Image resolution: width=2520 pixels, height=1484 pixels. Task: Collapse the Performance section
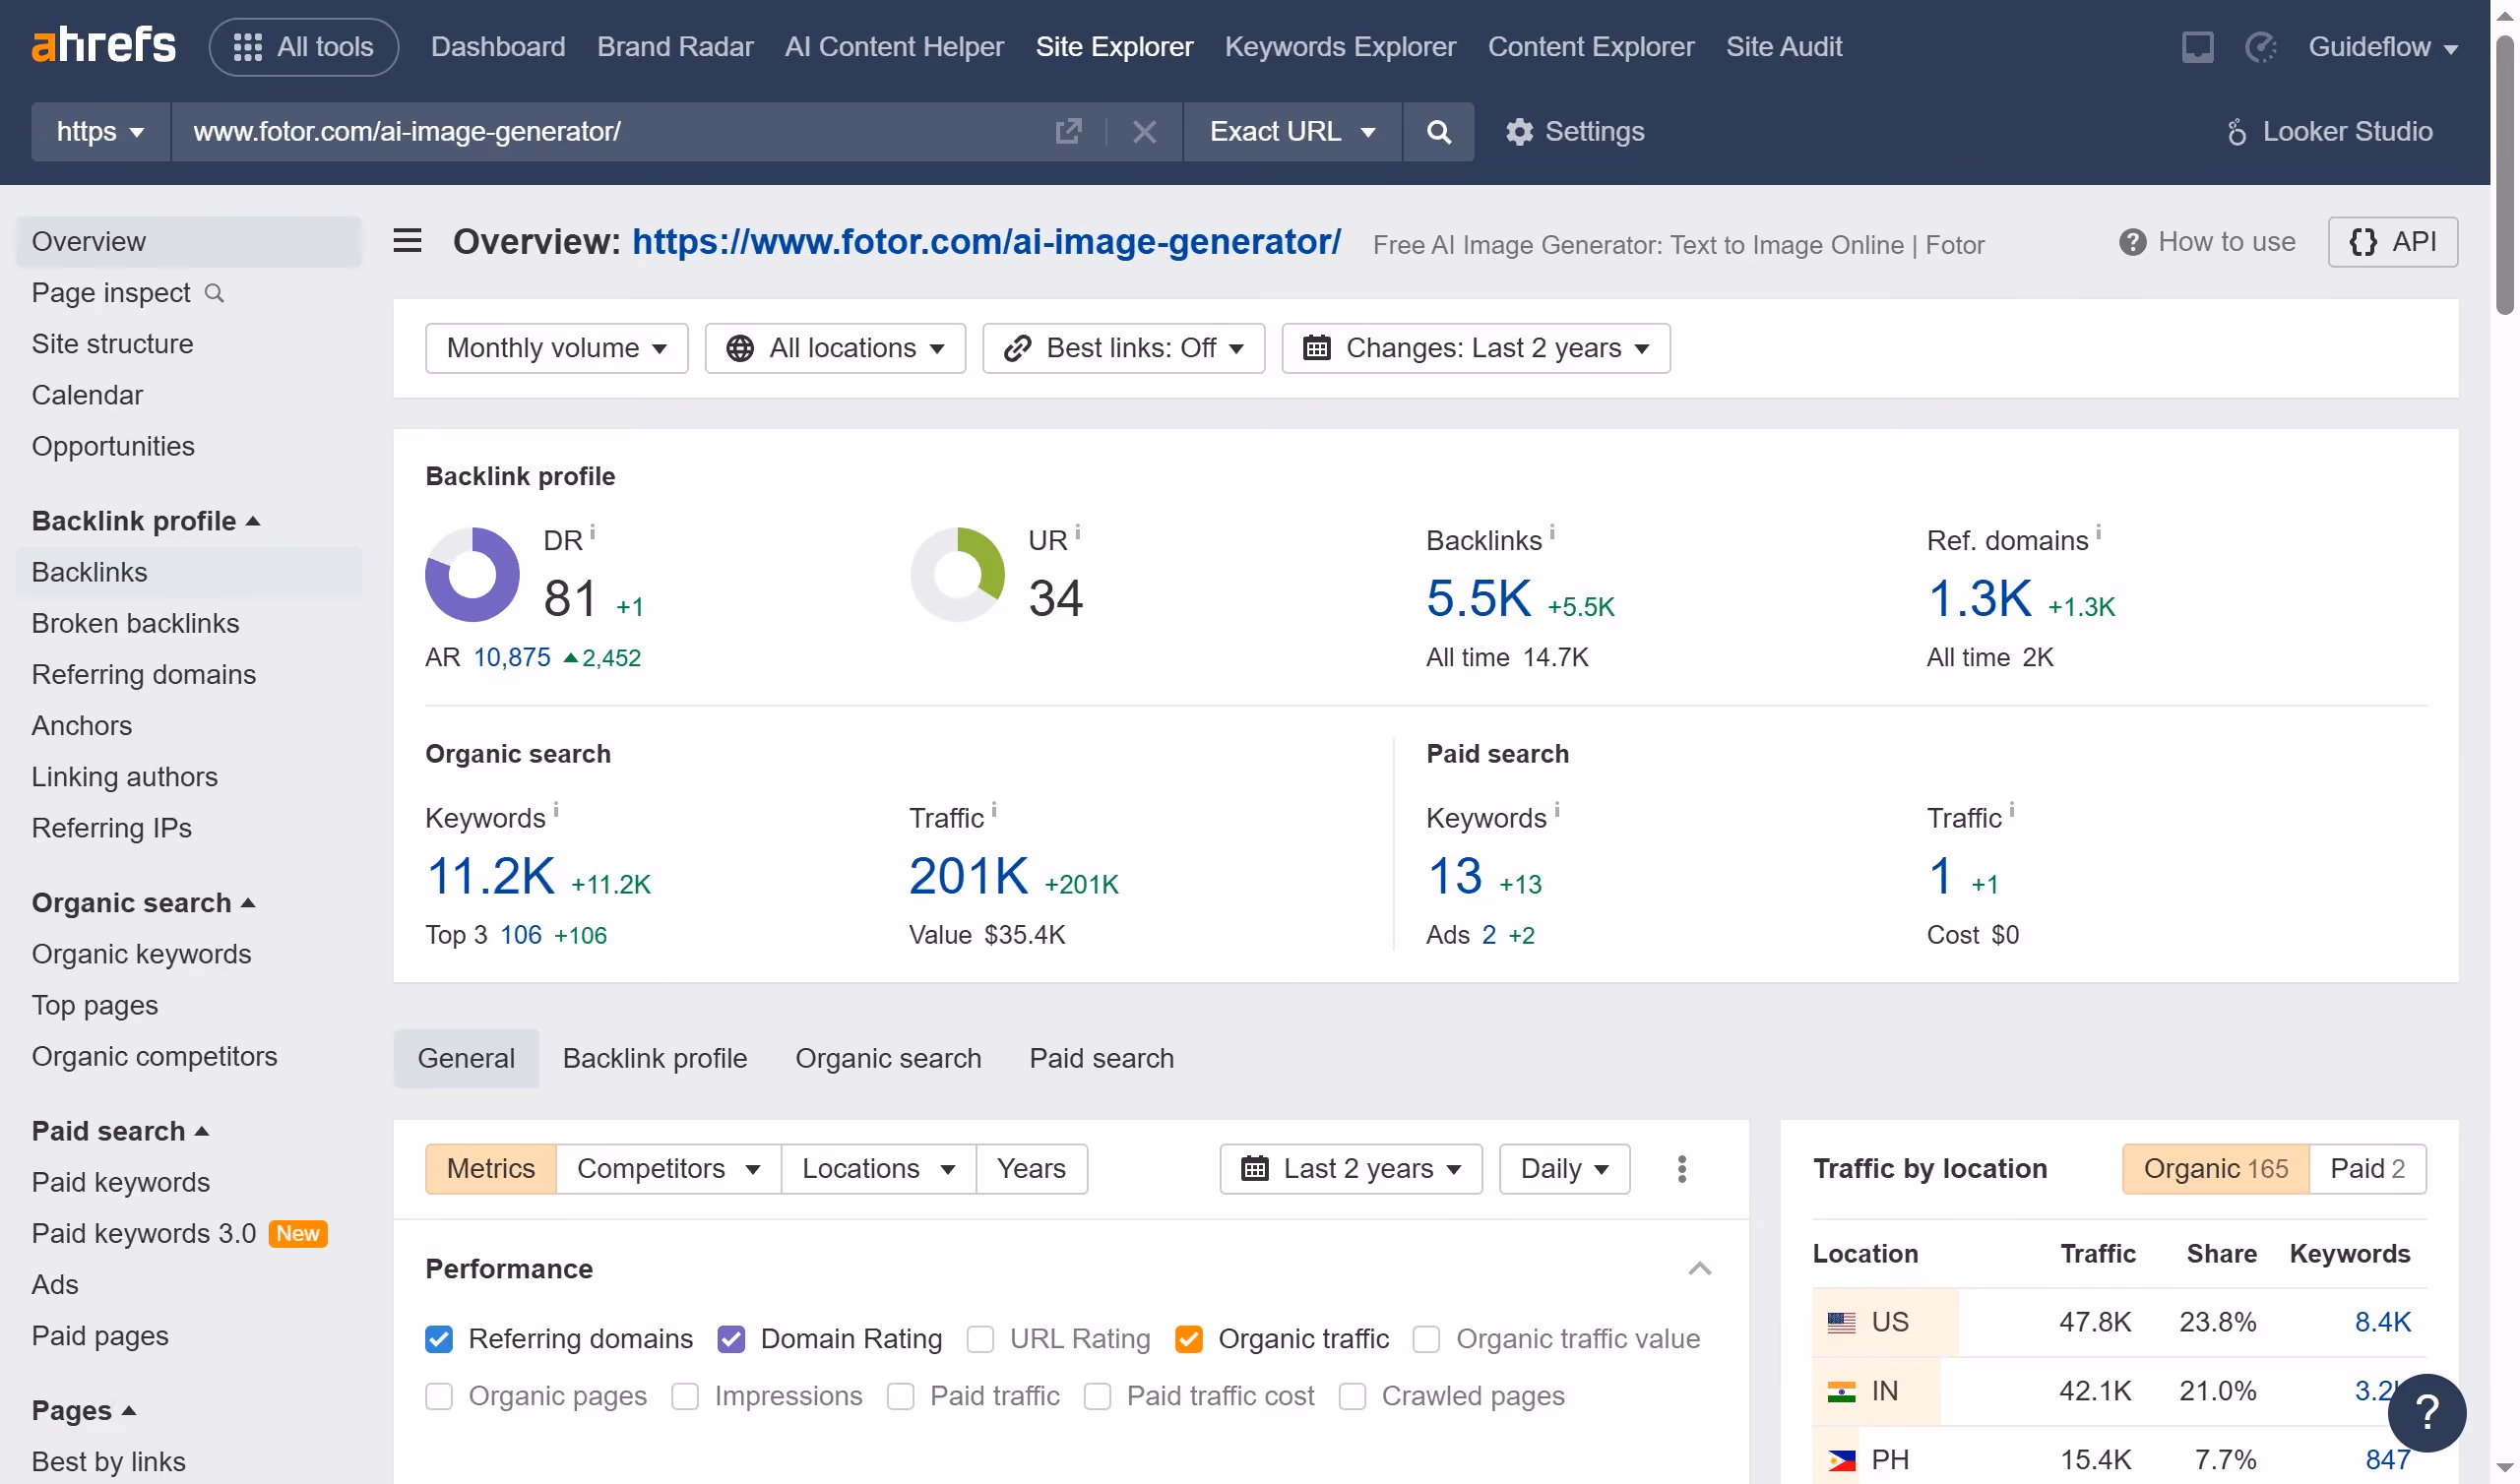click(1699, 1269)
